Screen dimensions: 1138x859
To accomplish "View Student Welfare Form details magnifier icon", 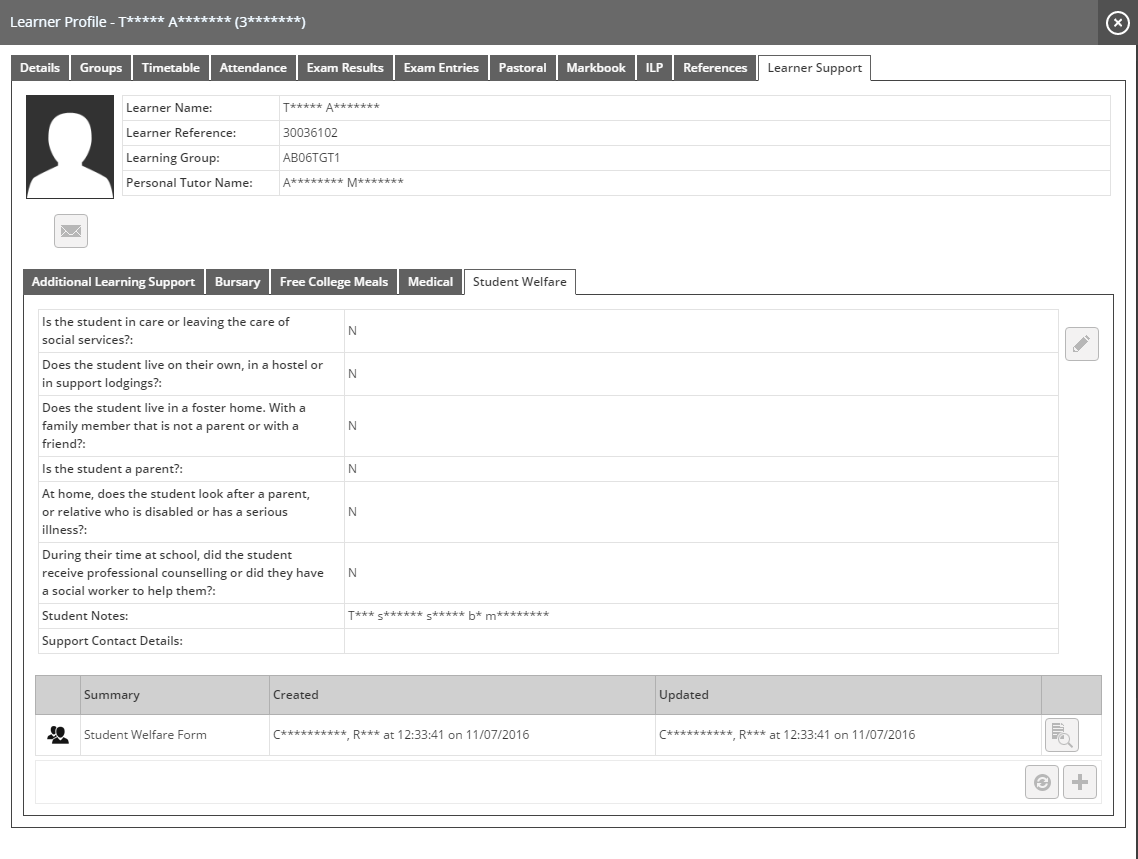I will 1061,735.
